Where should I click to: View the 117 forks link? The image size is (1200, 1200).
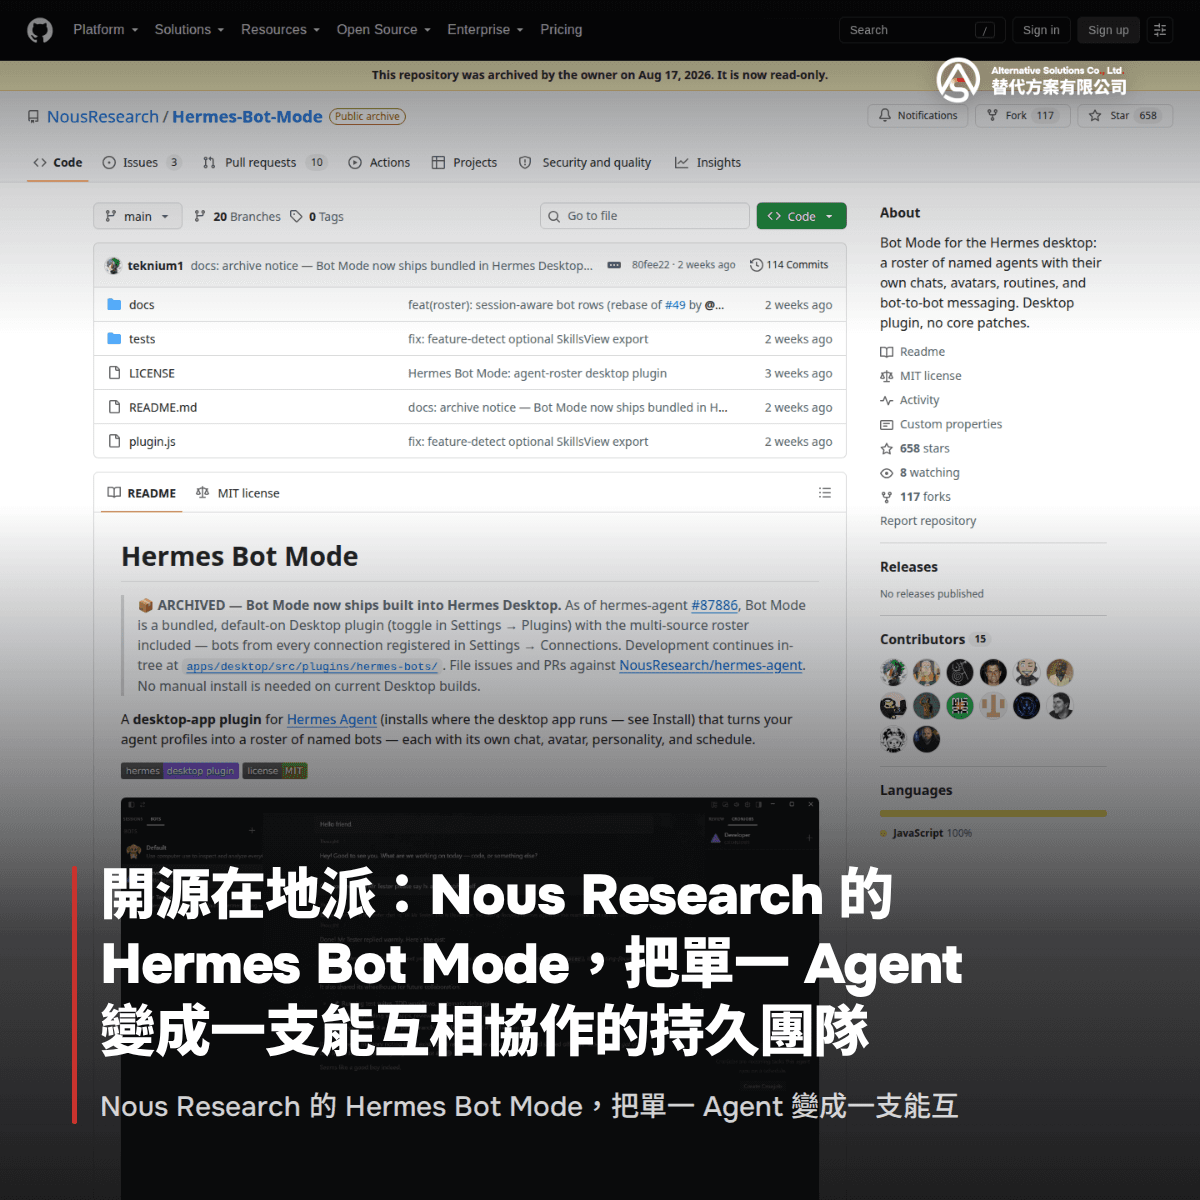(915, 496)
